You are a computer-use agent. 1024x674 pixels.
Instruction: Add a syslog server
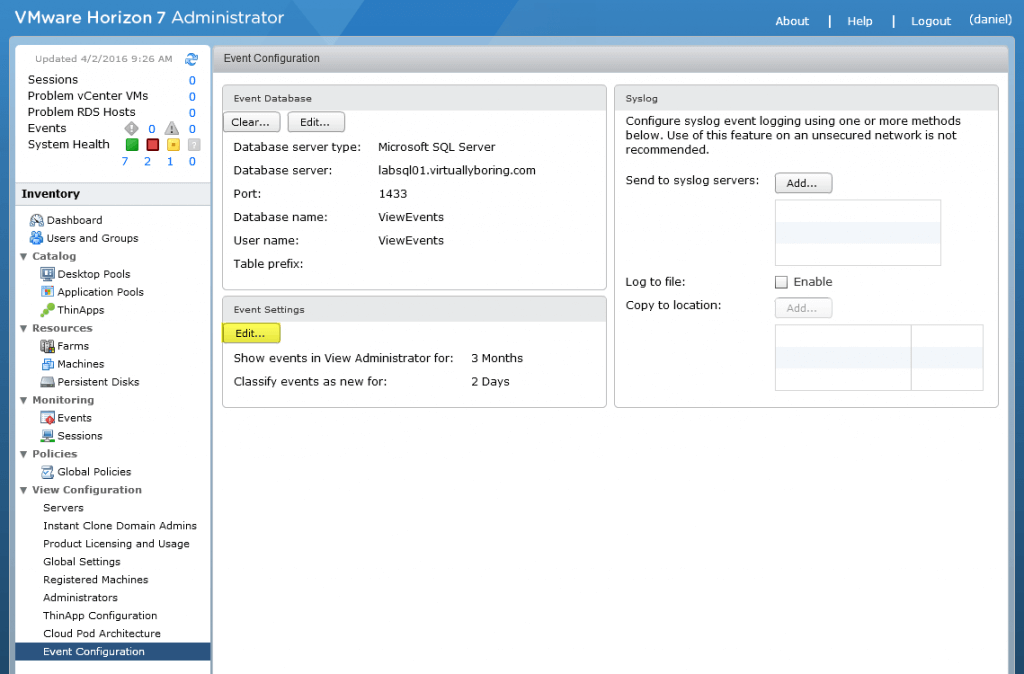pos(803,183)
